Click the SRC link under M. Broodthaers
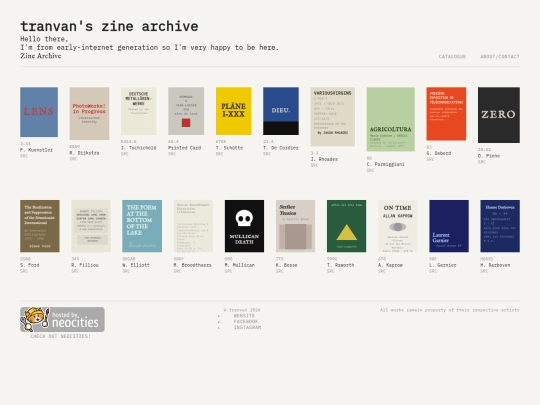 tap(177, 271)
